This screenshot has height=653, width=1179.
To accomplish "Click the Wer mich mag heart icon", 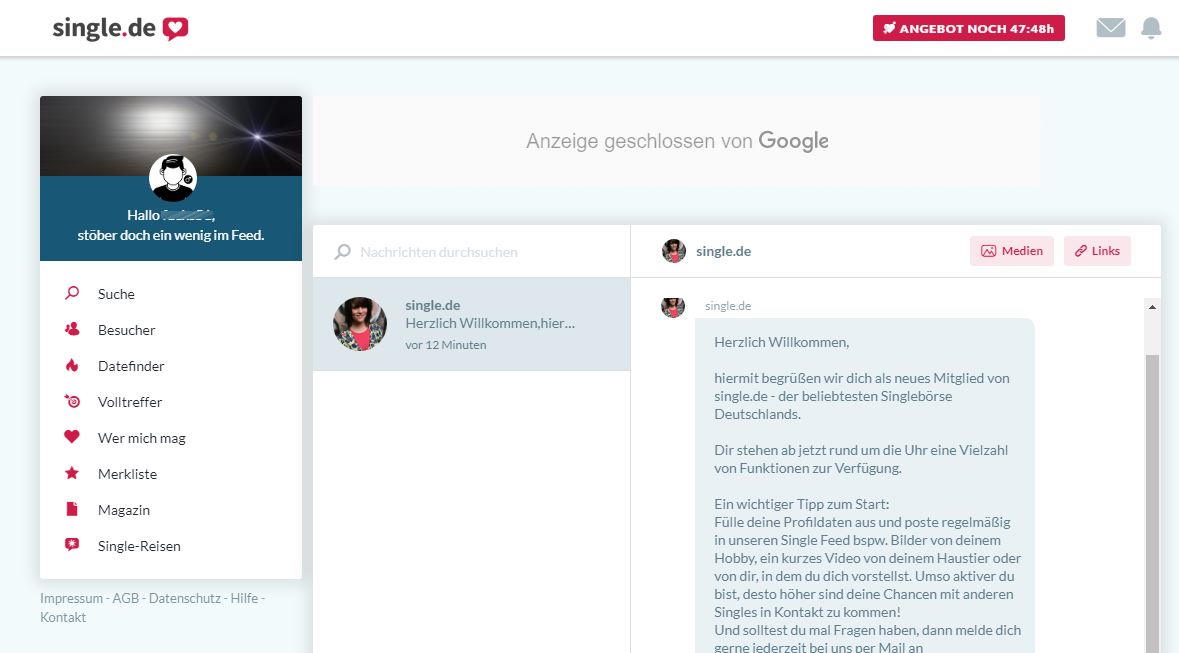I will coord(72,436).
